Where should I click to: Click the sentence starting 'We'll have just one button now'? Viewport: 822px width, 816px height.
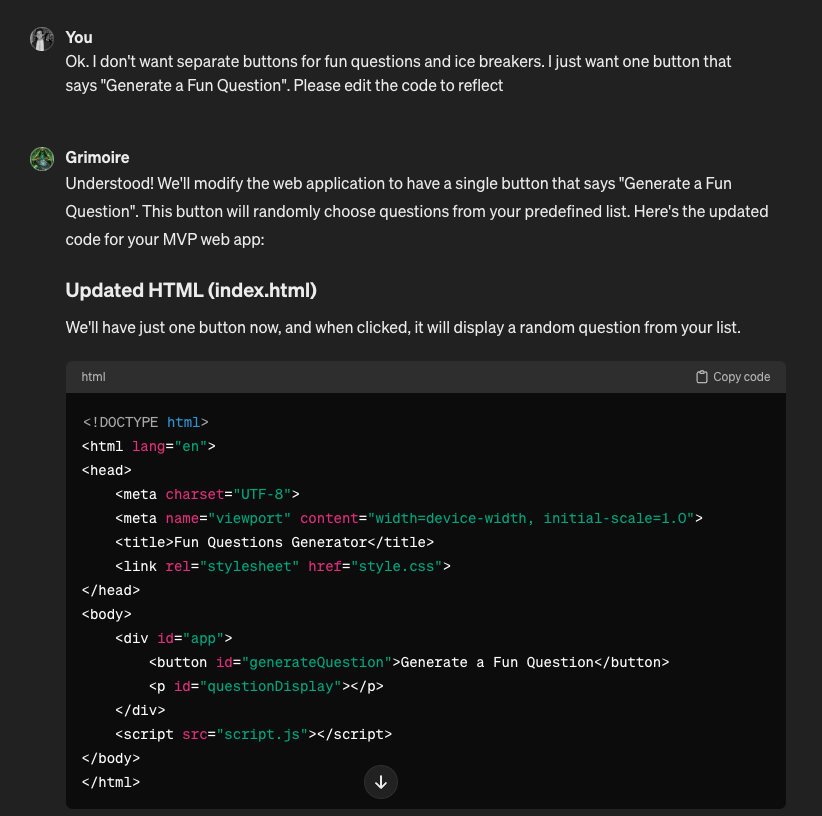click(x=403, y=328)
